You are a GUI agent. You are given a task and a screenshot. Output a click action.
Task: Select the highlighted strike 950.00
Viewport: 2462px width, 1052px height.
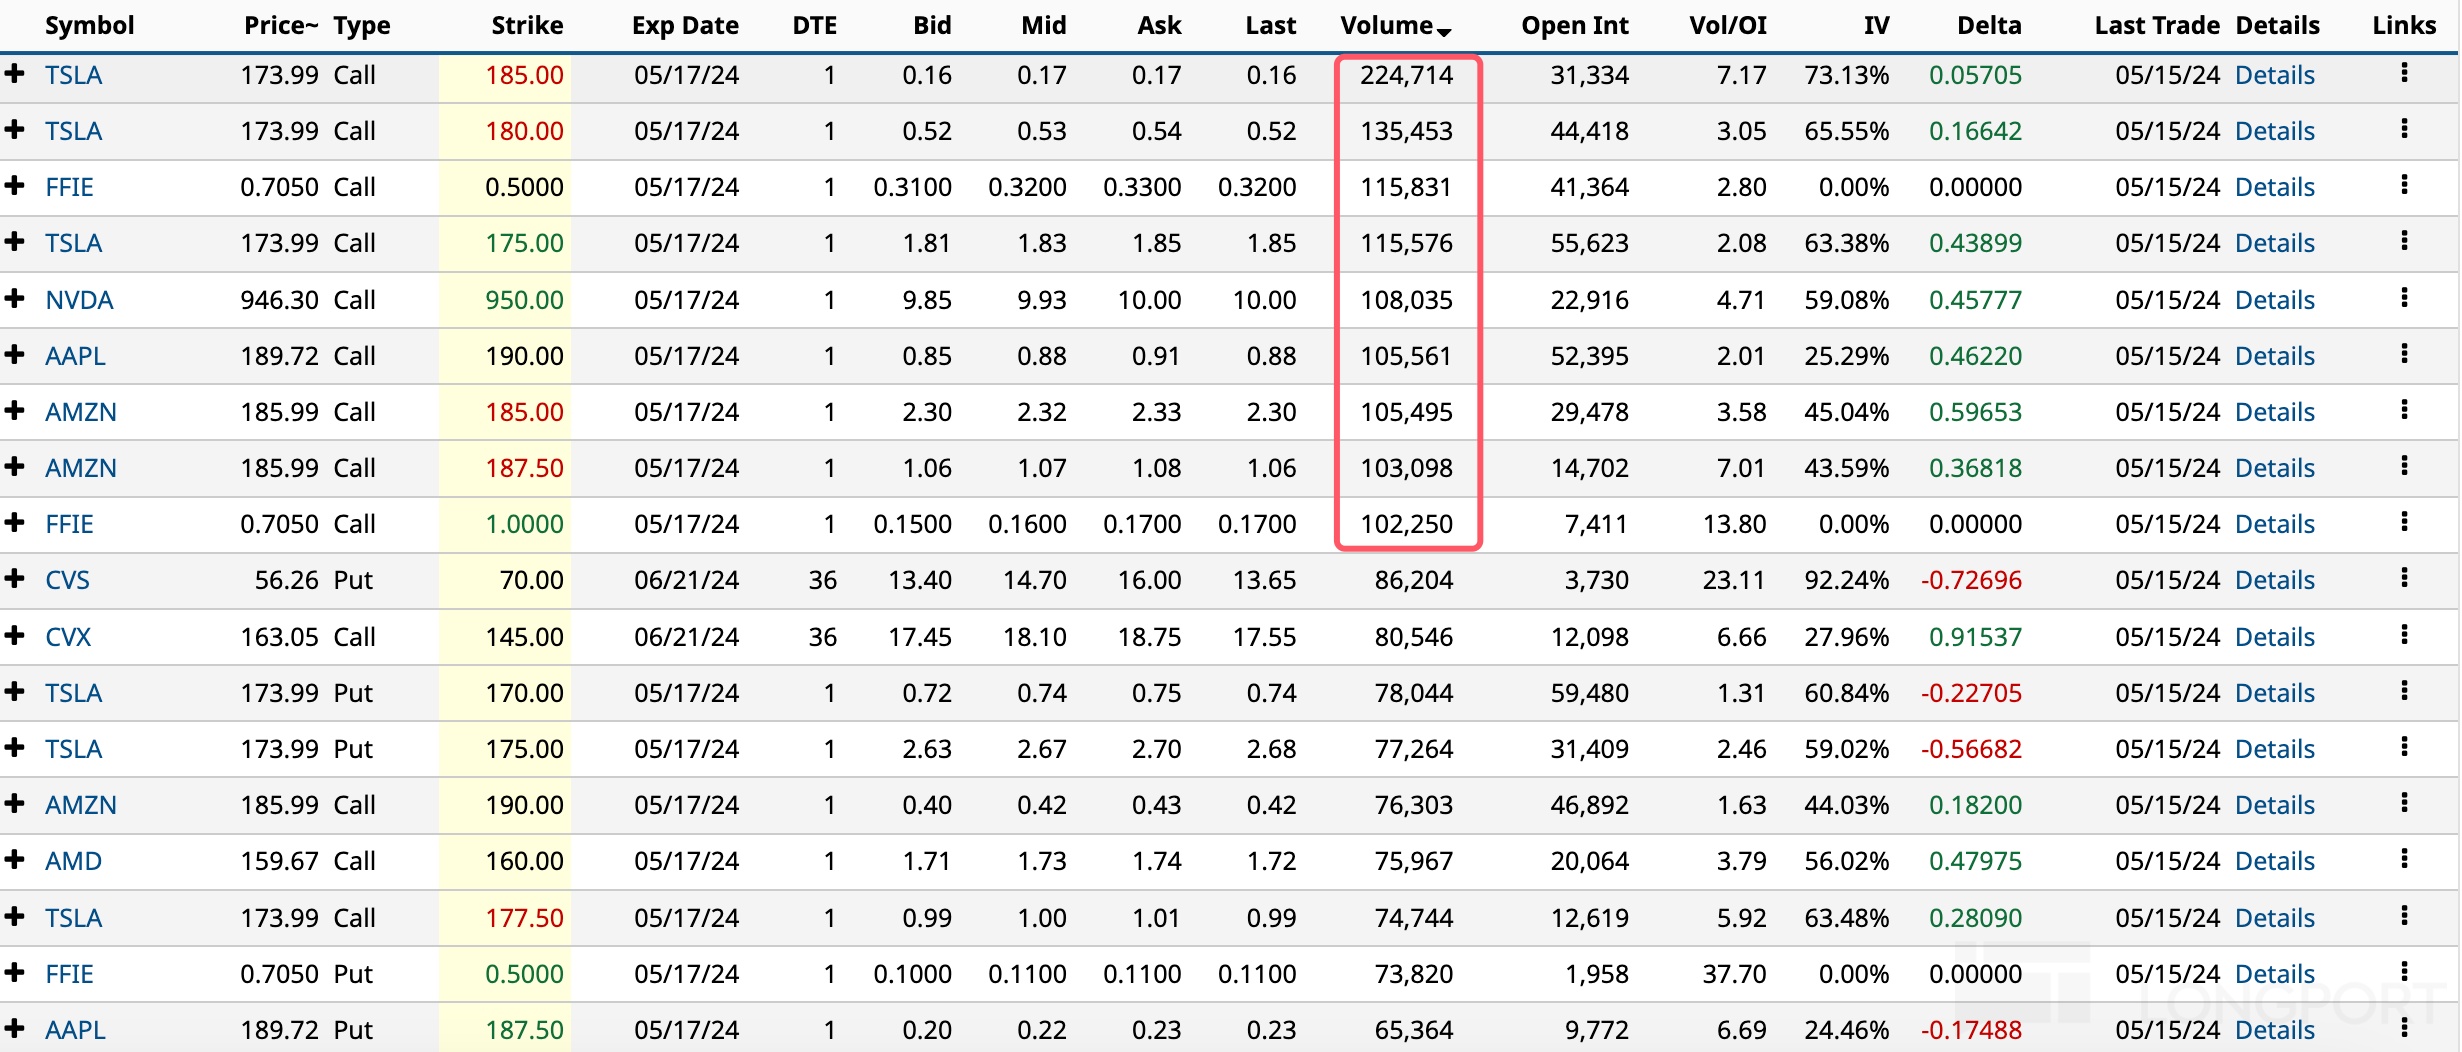tap(524, 300)
